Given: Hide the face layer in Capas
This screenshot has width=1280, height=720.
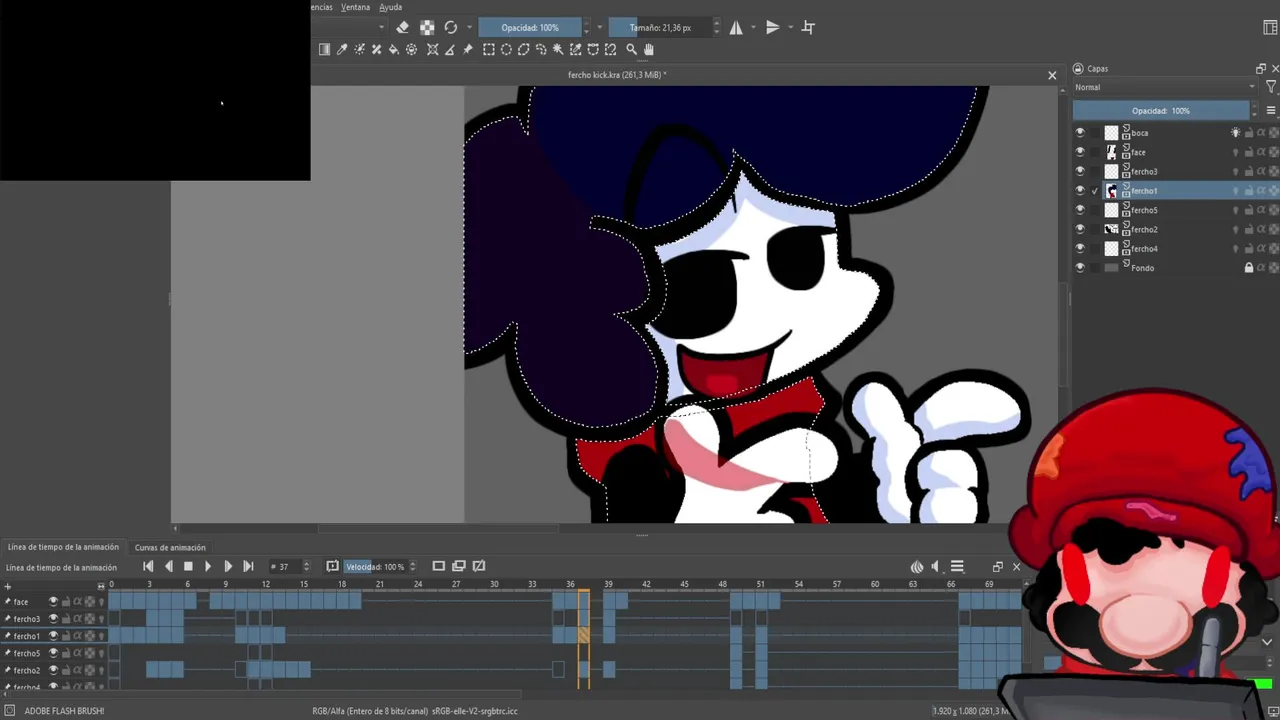Looking at the screenshot, I should pos(1079,152).
